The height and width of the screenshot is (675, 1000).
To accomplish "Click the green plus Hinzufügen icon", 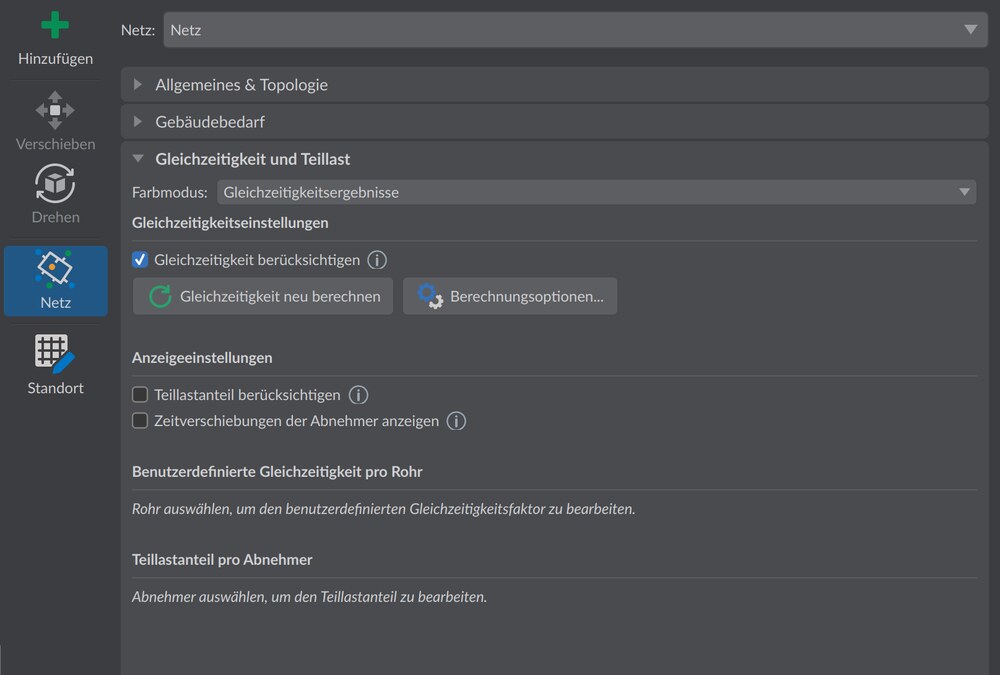I will tap(55, 26).
